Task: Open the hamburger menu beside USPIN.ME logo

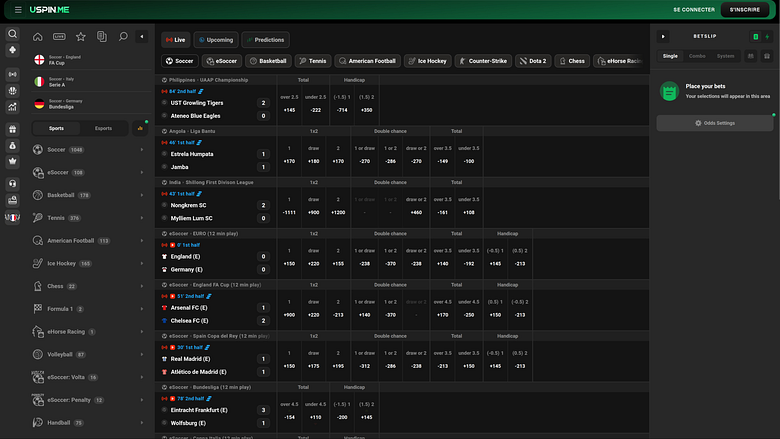Action: pos(18,9)
